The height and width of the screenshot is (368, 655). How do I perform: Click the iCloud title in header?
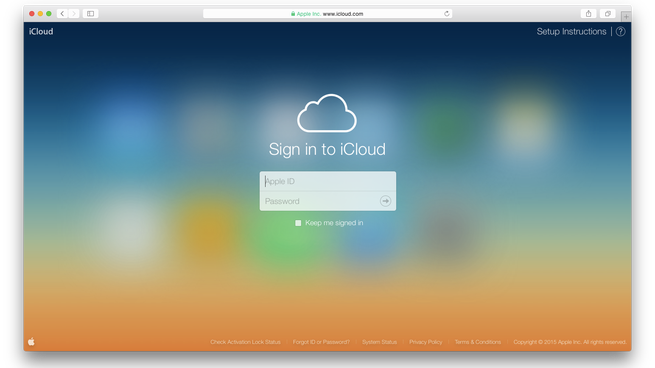[41, 32]
